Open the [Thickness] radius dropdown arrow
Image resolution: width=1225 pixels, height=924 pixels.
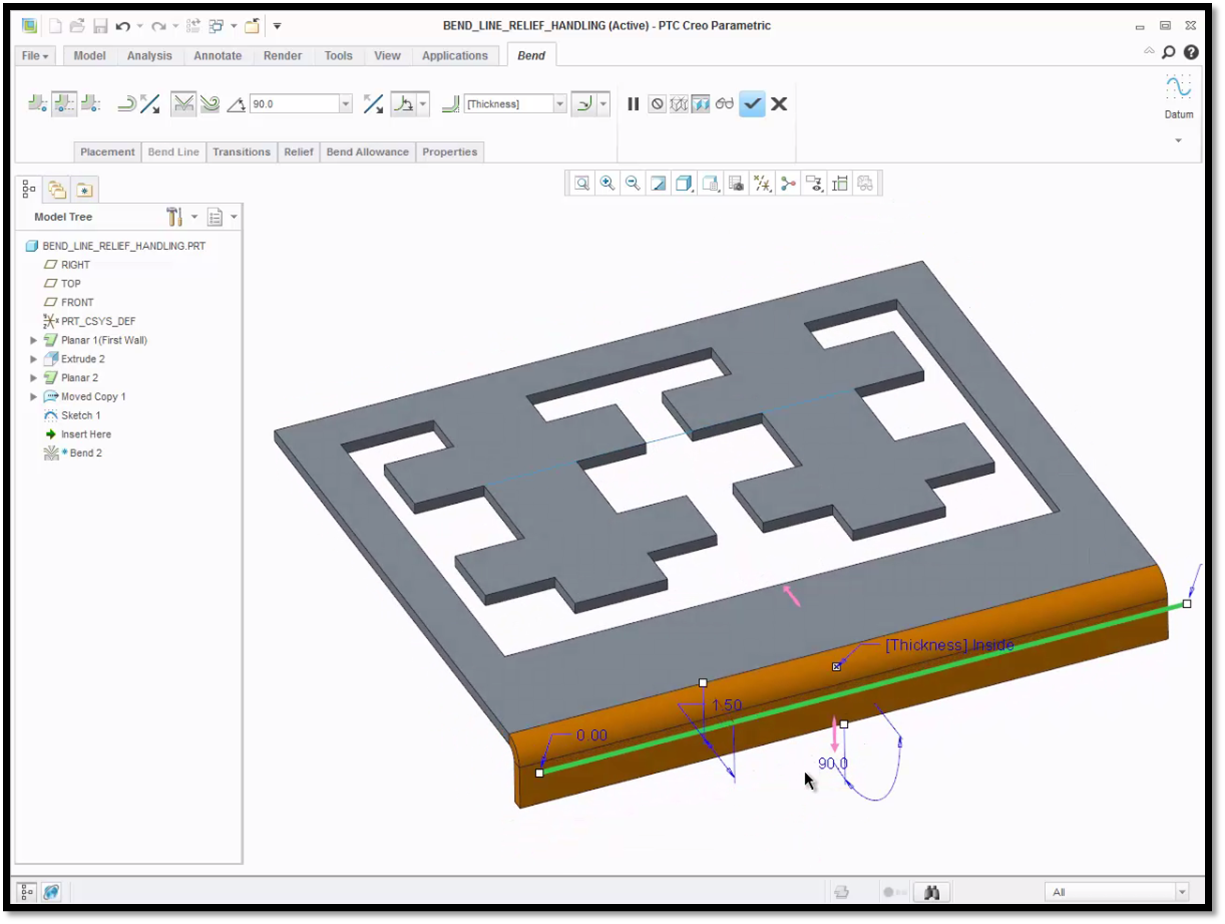560,103
